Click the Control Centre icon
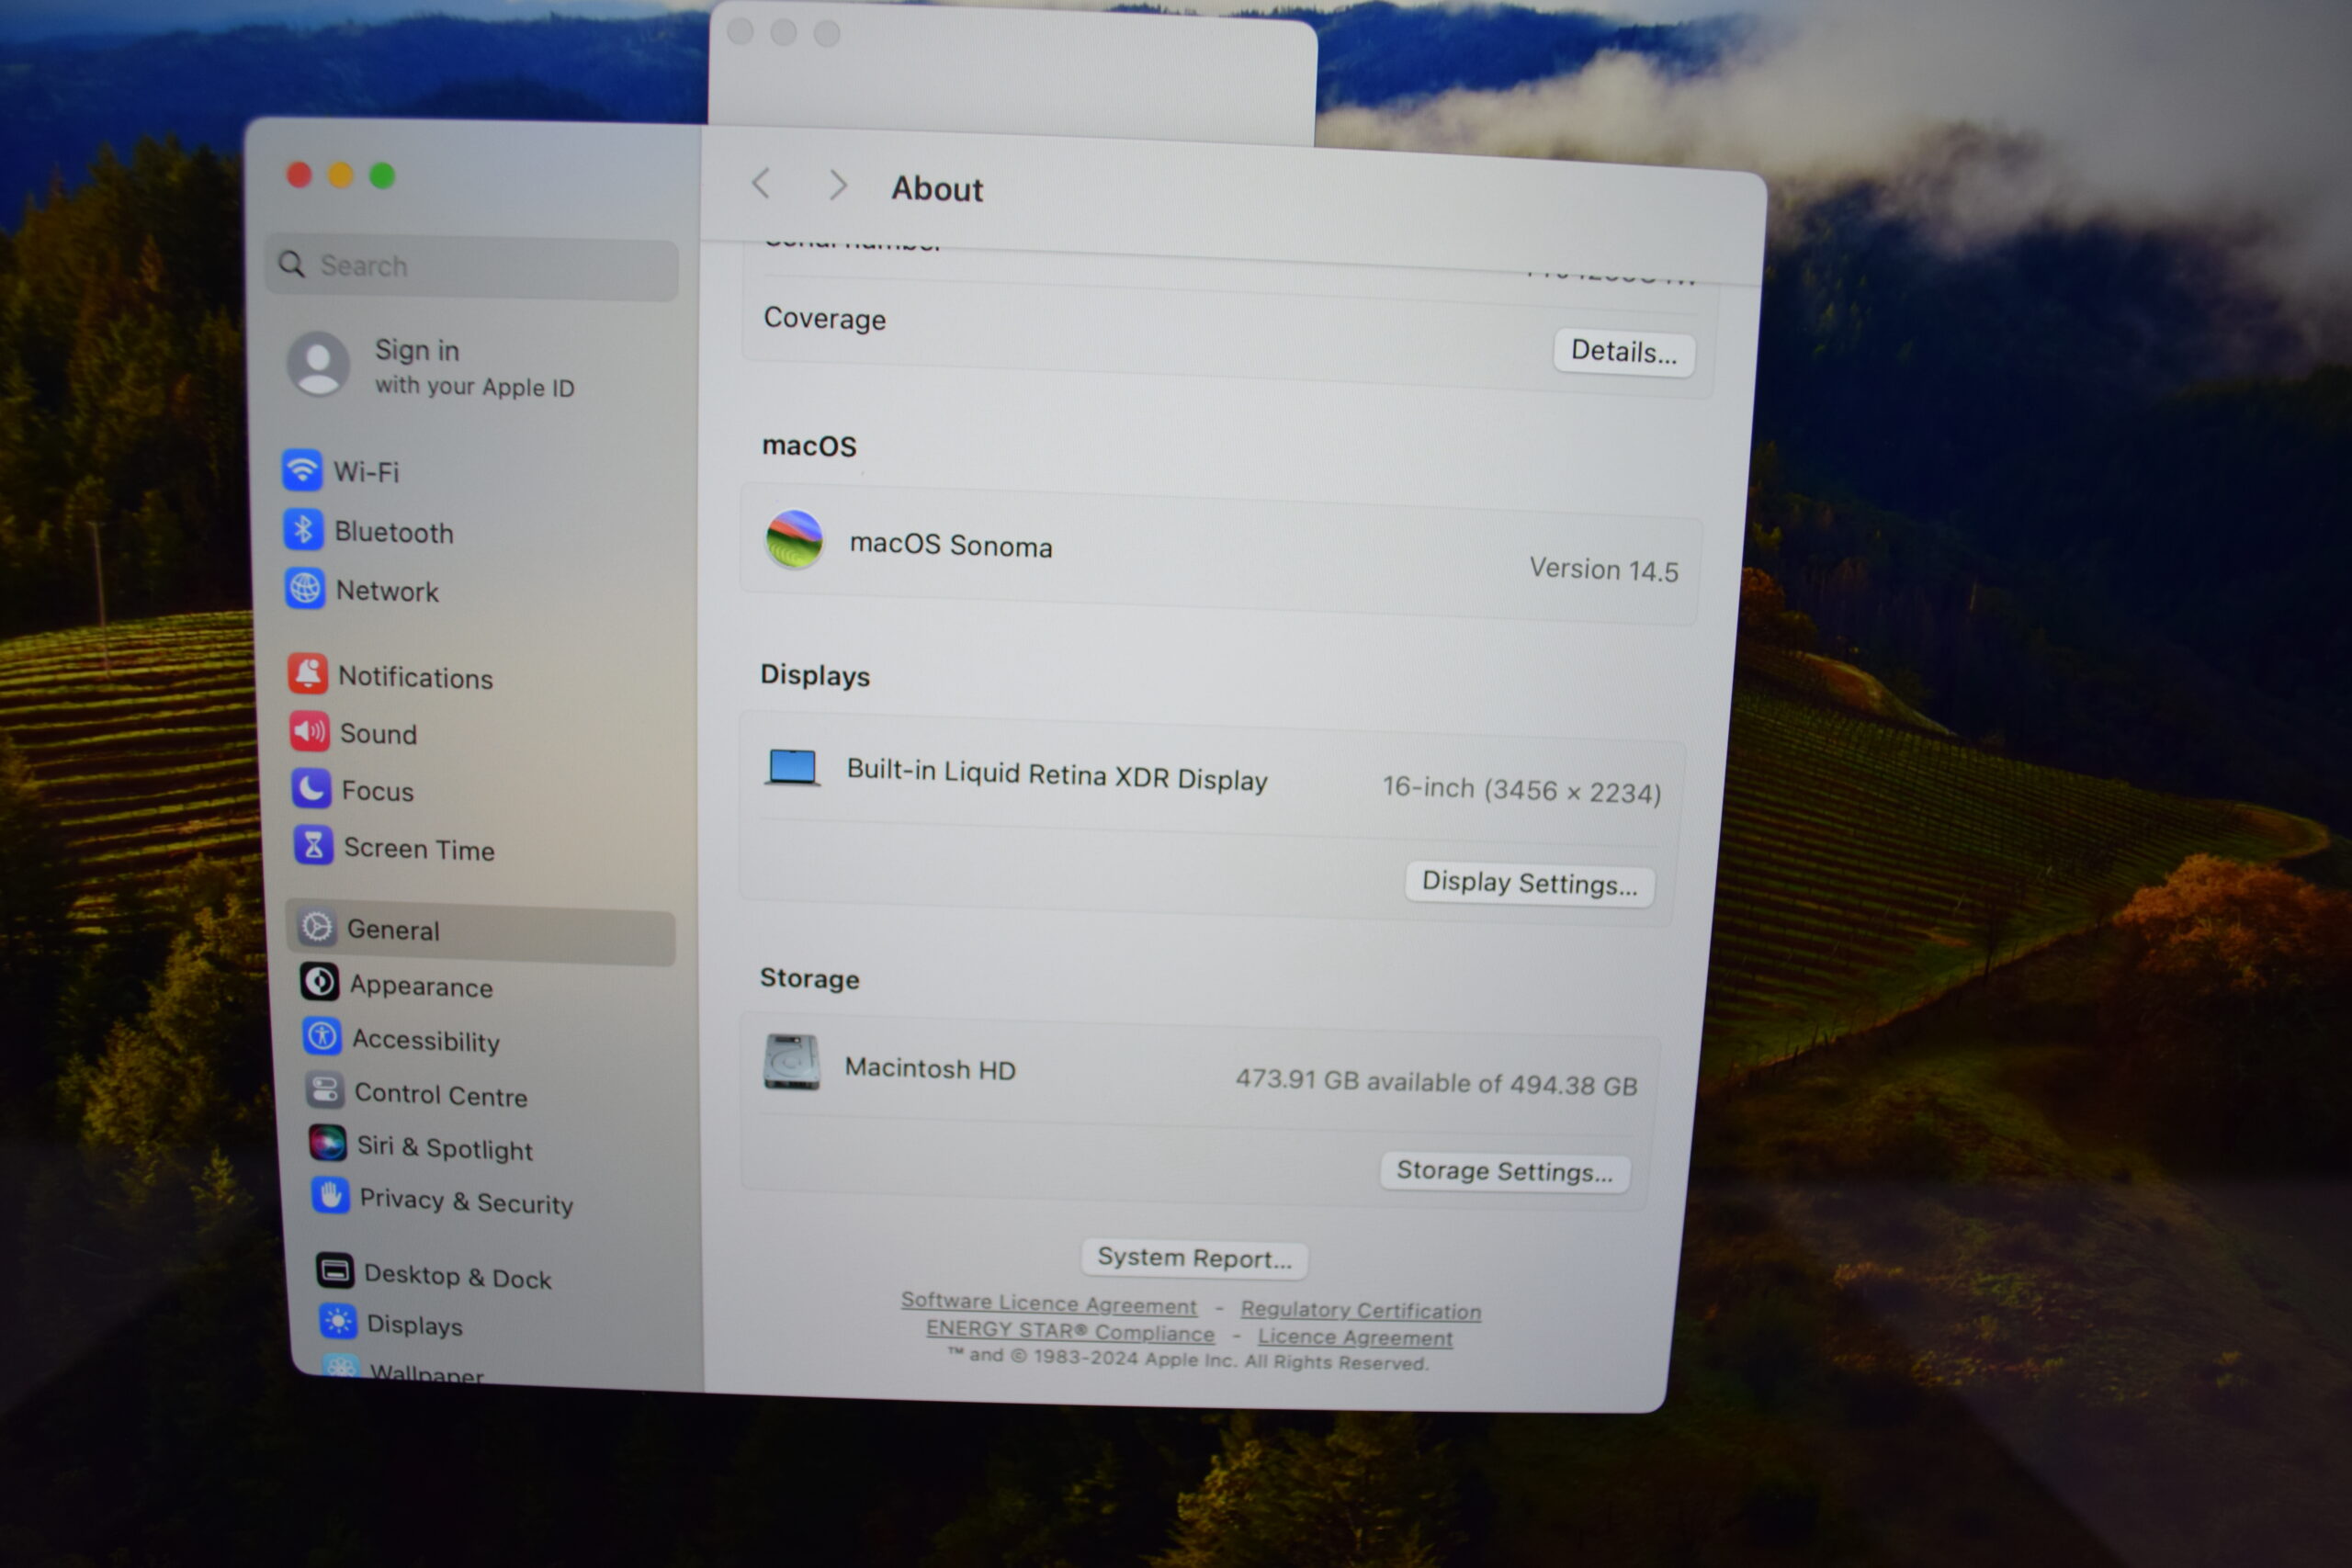 pyautogui.click(x=325, y=1091)
